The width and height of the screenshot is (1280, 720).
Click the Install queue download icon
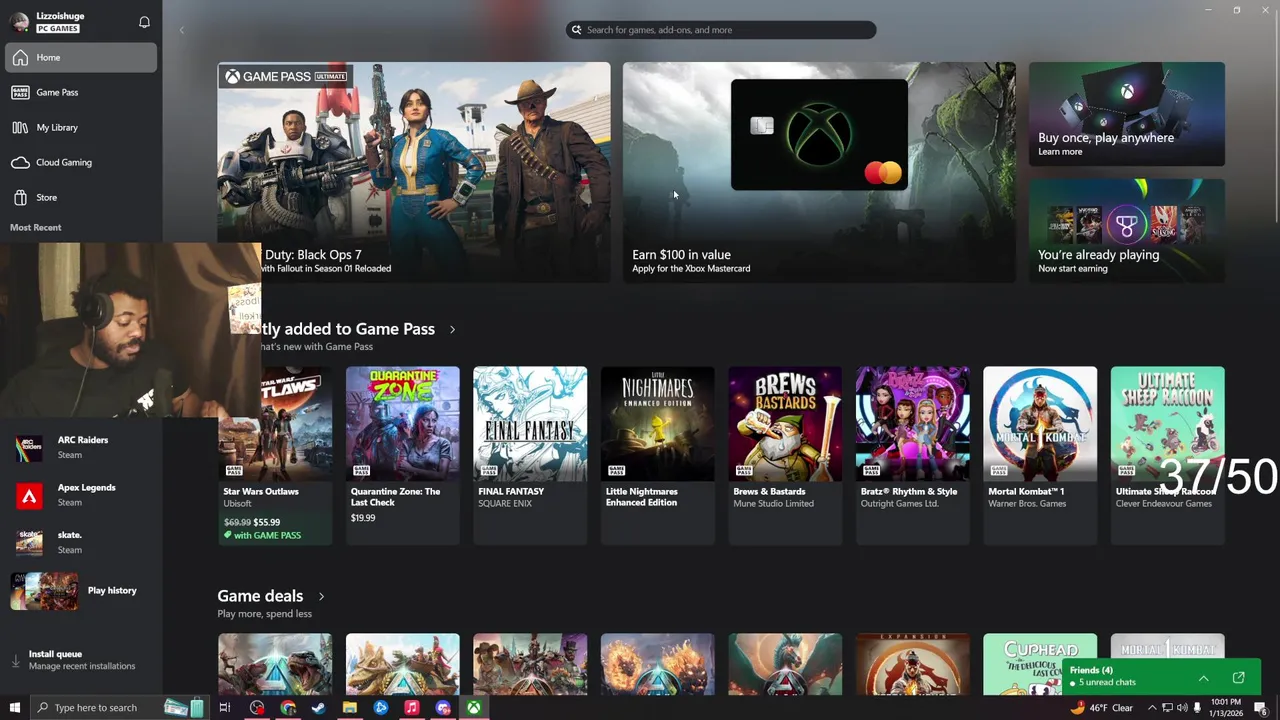pos(15,661)
